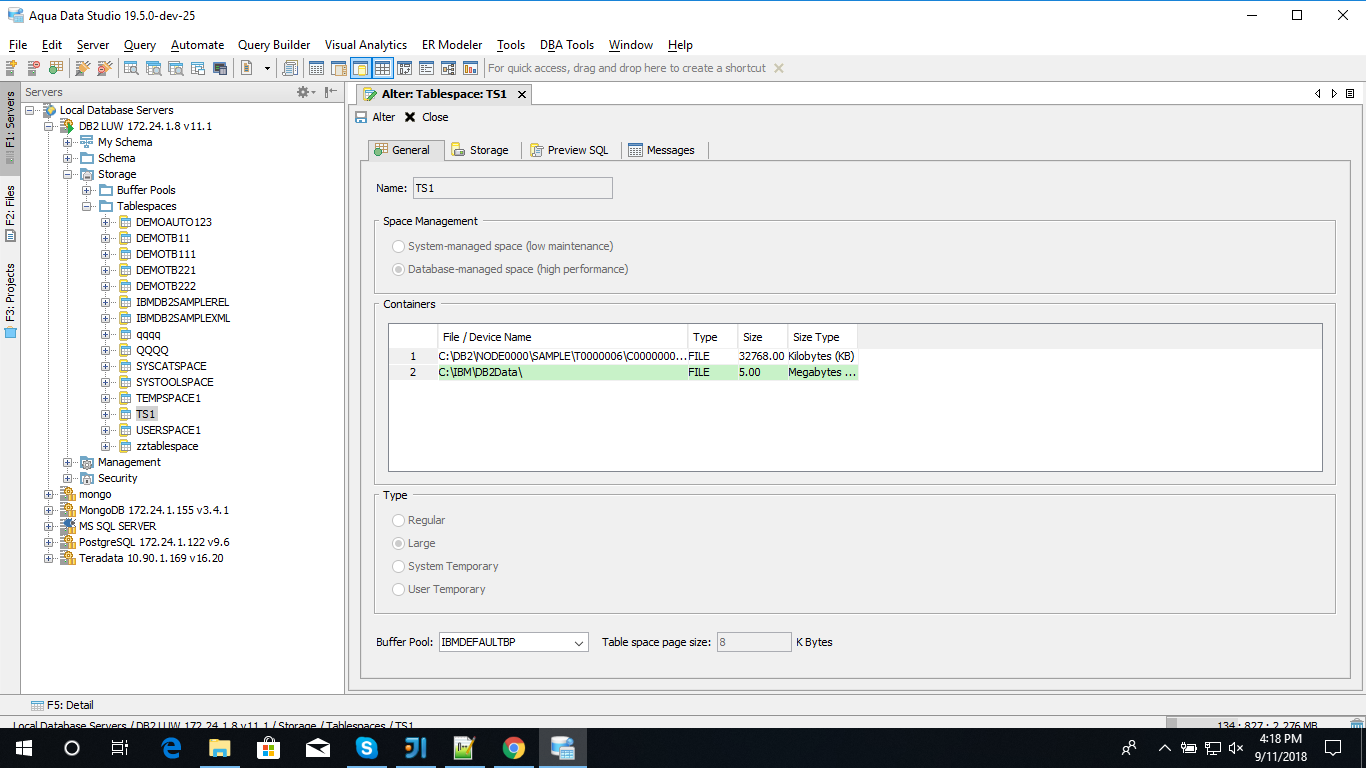This screenshot has height=768, width=1366.
Task: Select Database-managed space radio button
Action: click(x=399, y=269)
